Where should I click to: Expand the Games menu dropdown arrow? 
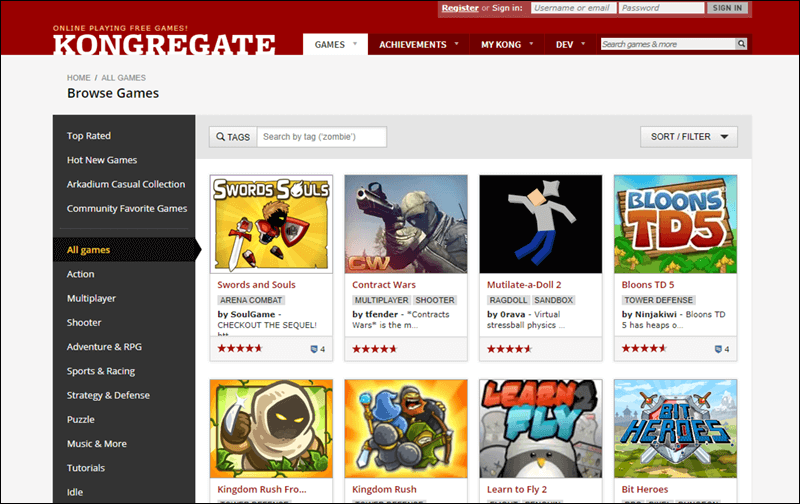[x=355, y=44]
